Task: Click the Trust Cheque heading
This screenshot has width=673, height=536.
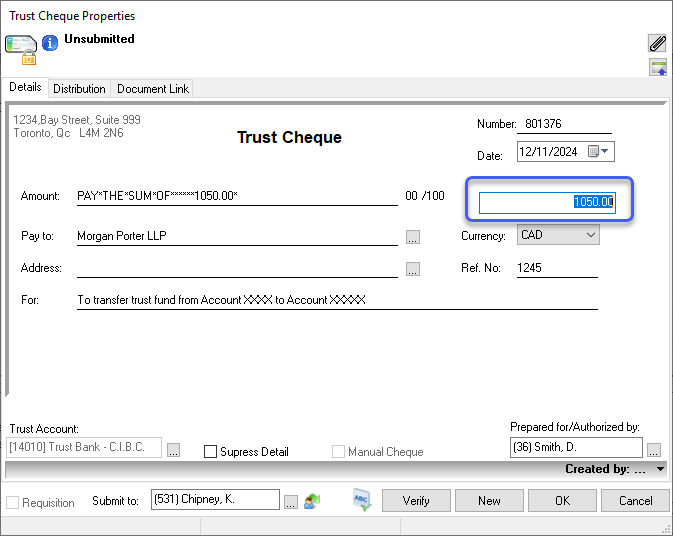Action: [289, 137]
